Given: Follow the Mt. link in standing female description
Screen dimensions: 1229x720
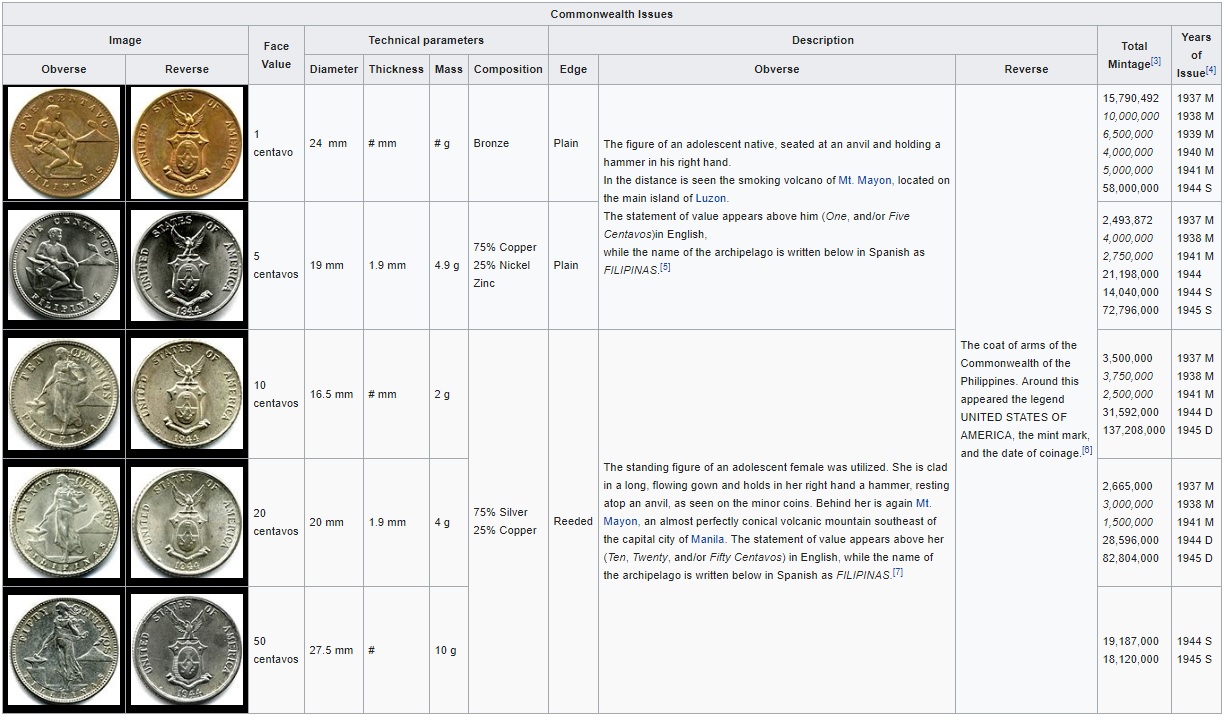Looking at the screenshot, I should tap(923, 503).
